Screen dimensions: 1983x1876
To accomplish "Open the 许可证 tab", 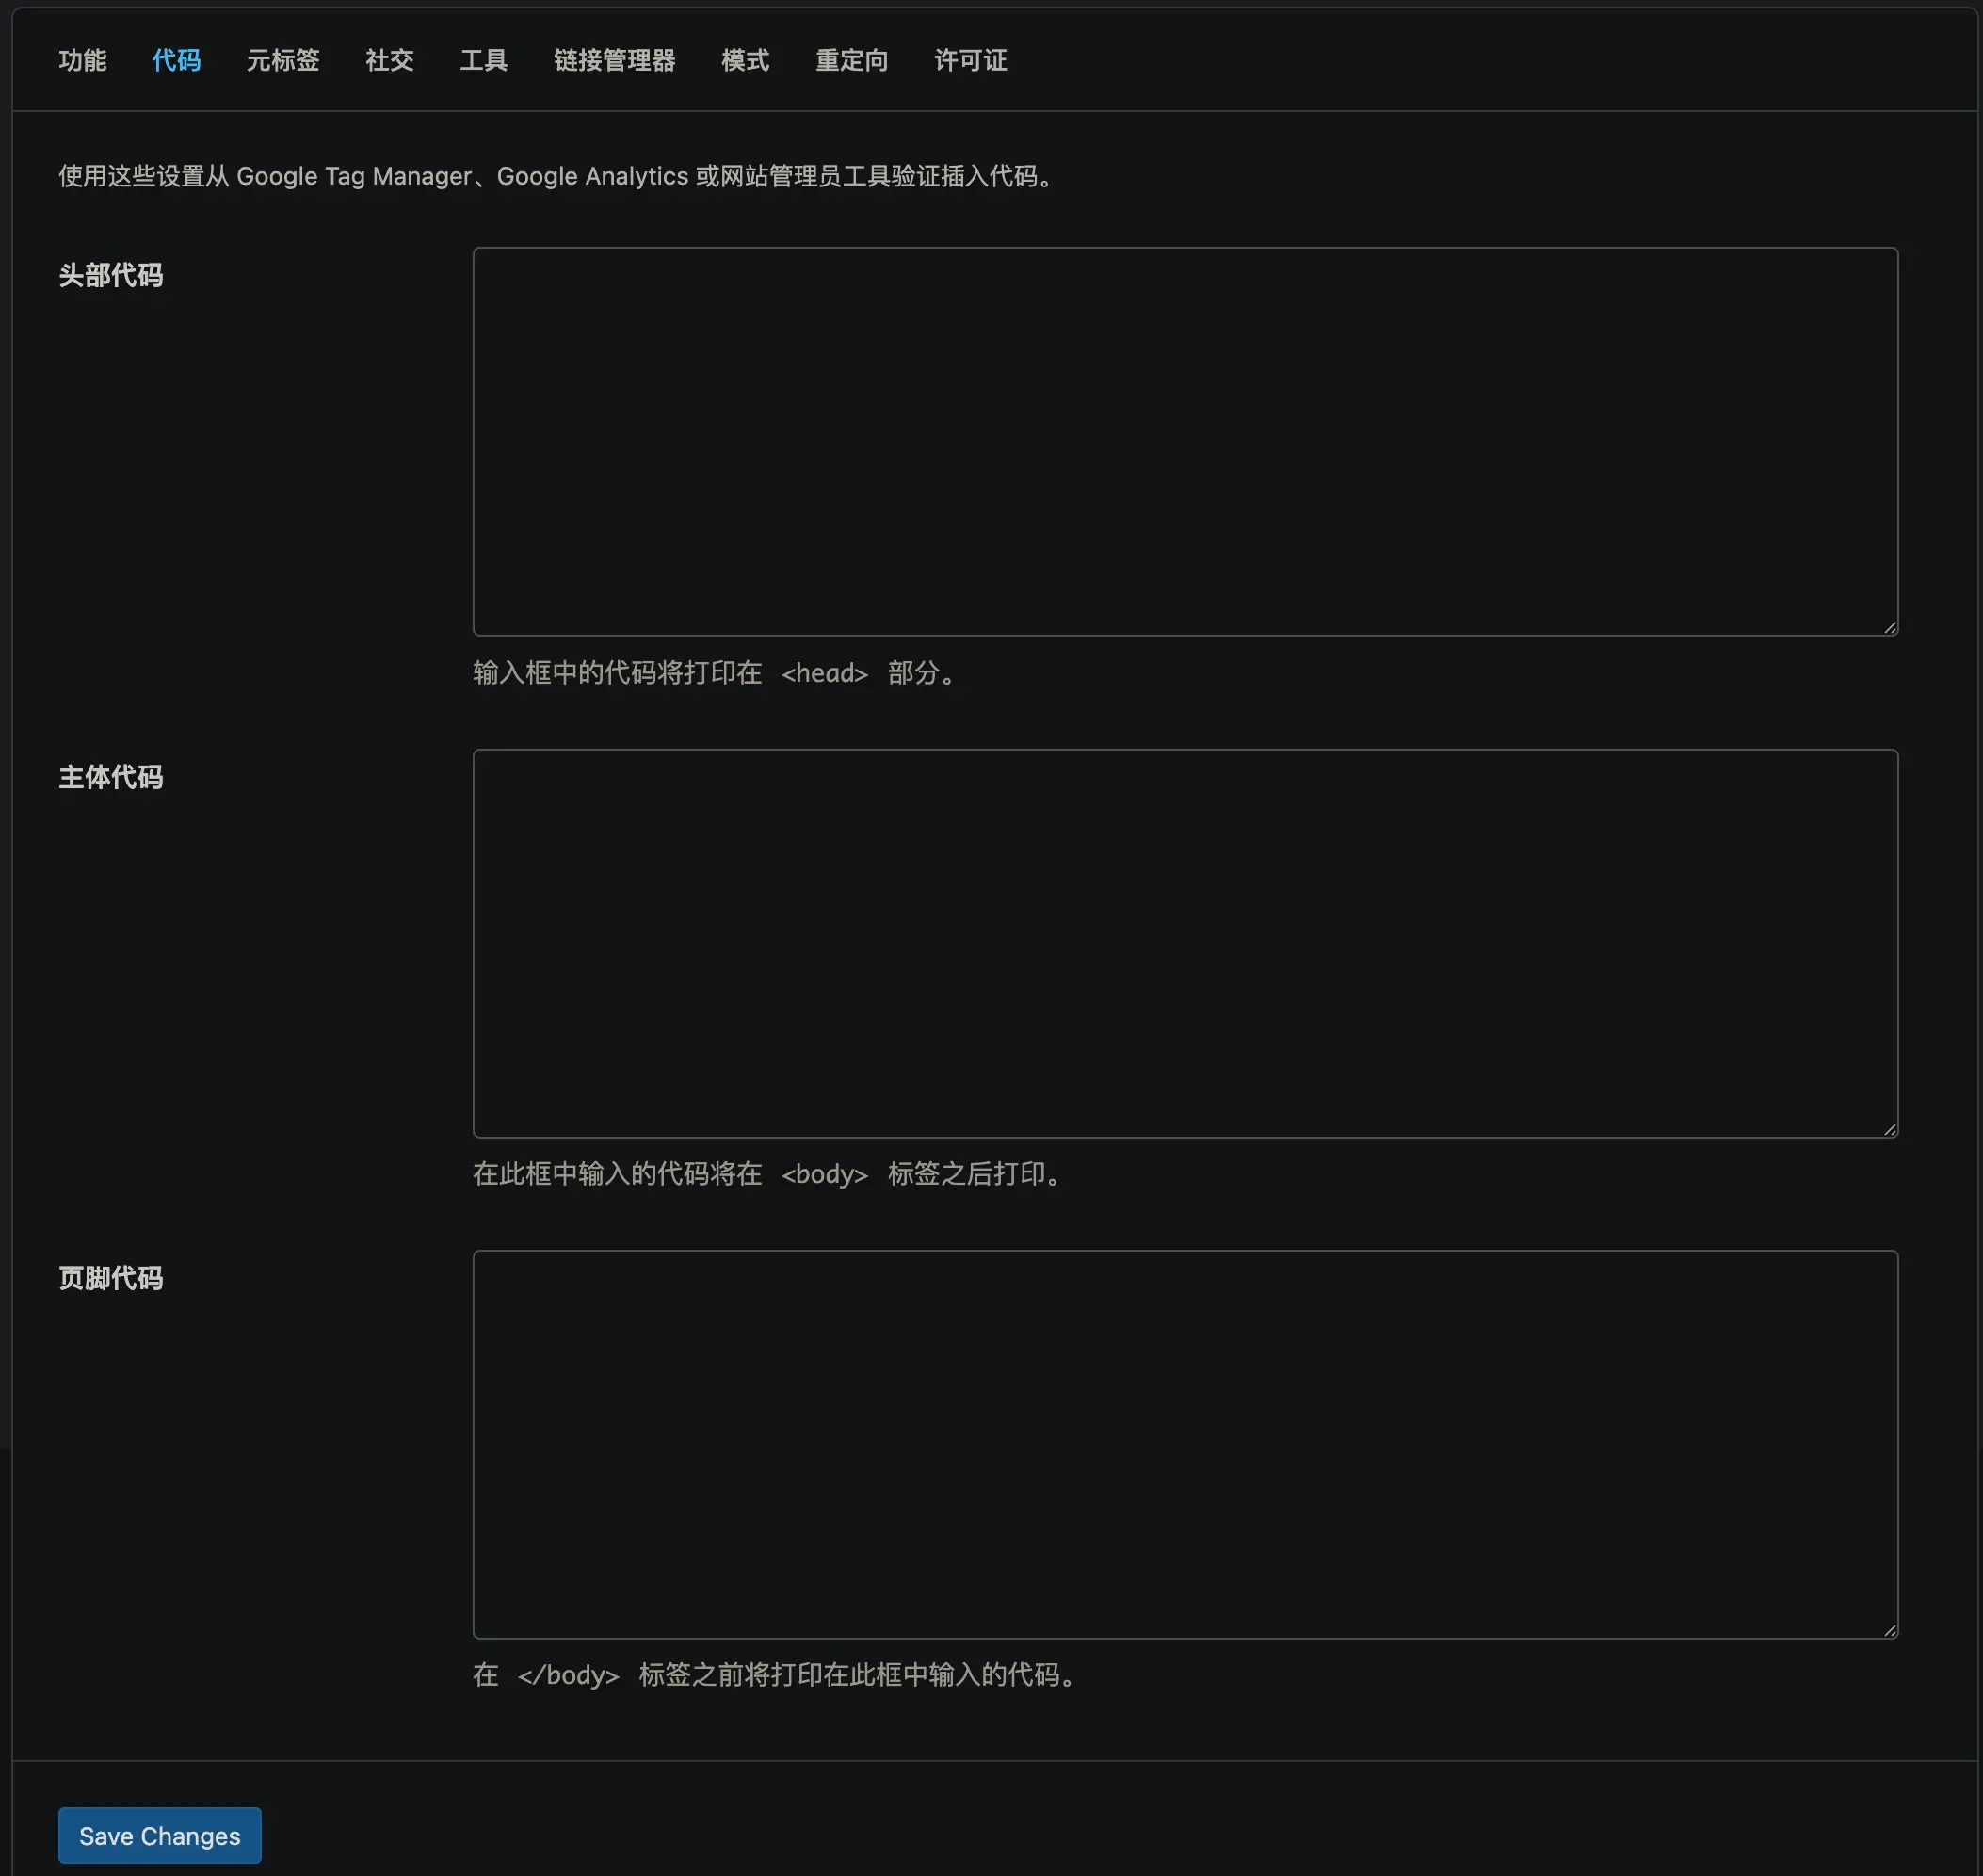I will point(970,60).
